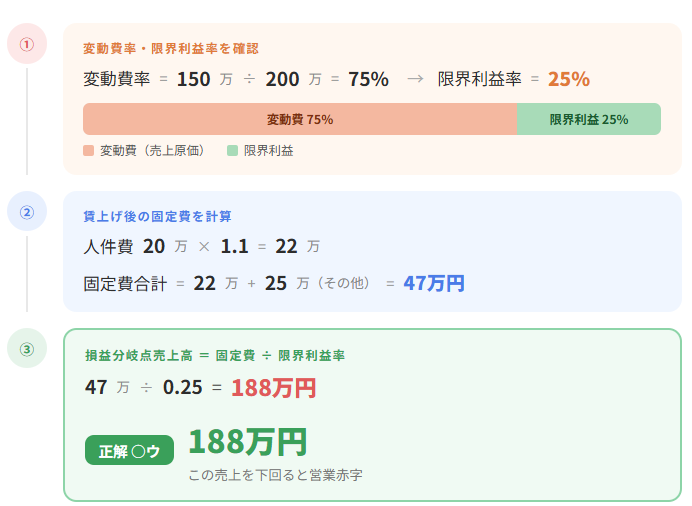Click the note この売上を下回ると営業赤字
Image resolution: width=692 pixels, height=506 pixels.
[x=275, y=474]
